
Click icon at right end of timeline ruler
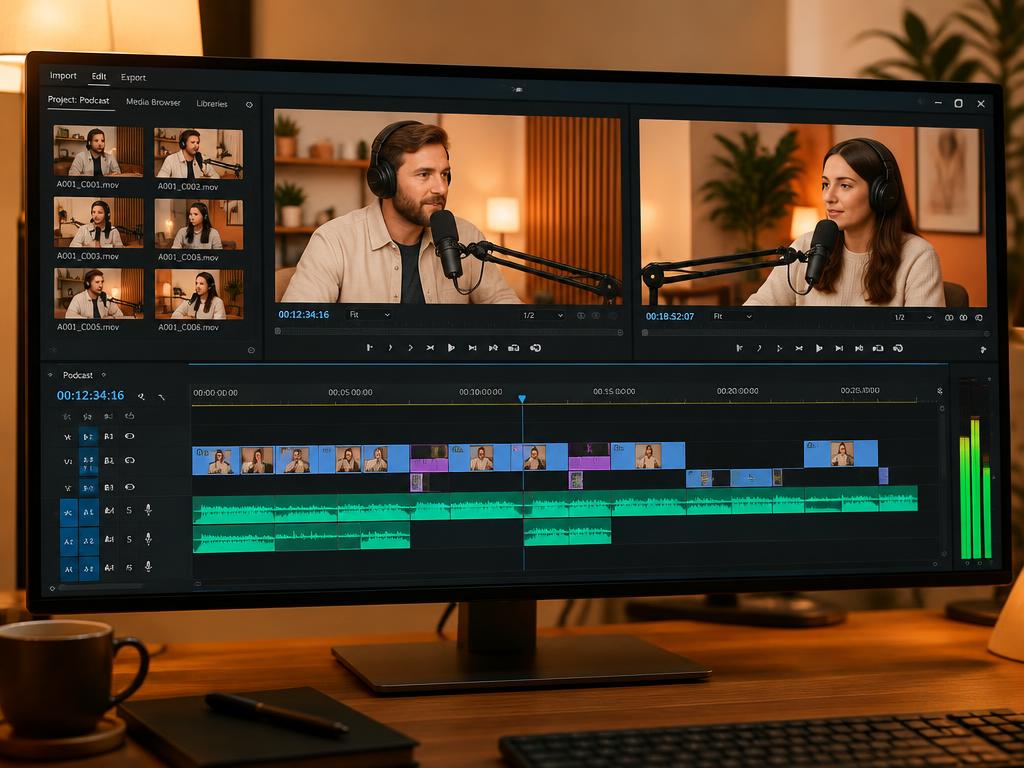pos(940,391)
